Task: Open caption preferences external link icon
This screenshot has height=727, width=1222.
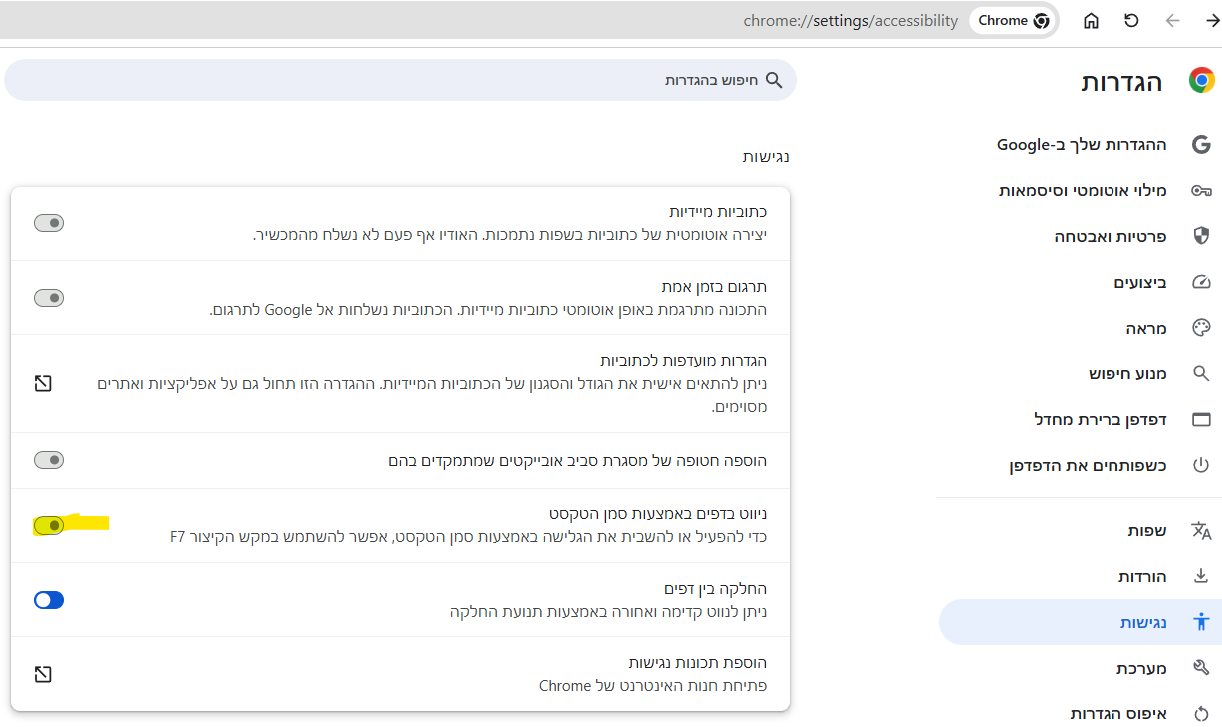Action: 43,383
